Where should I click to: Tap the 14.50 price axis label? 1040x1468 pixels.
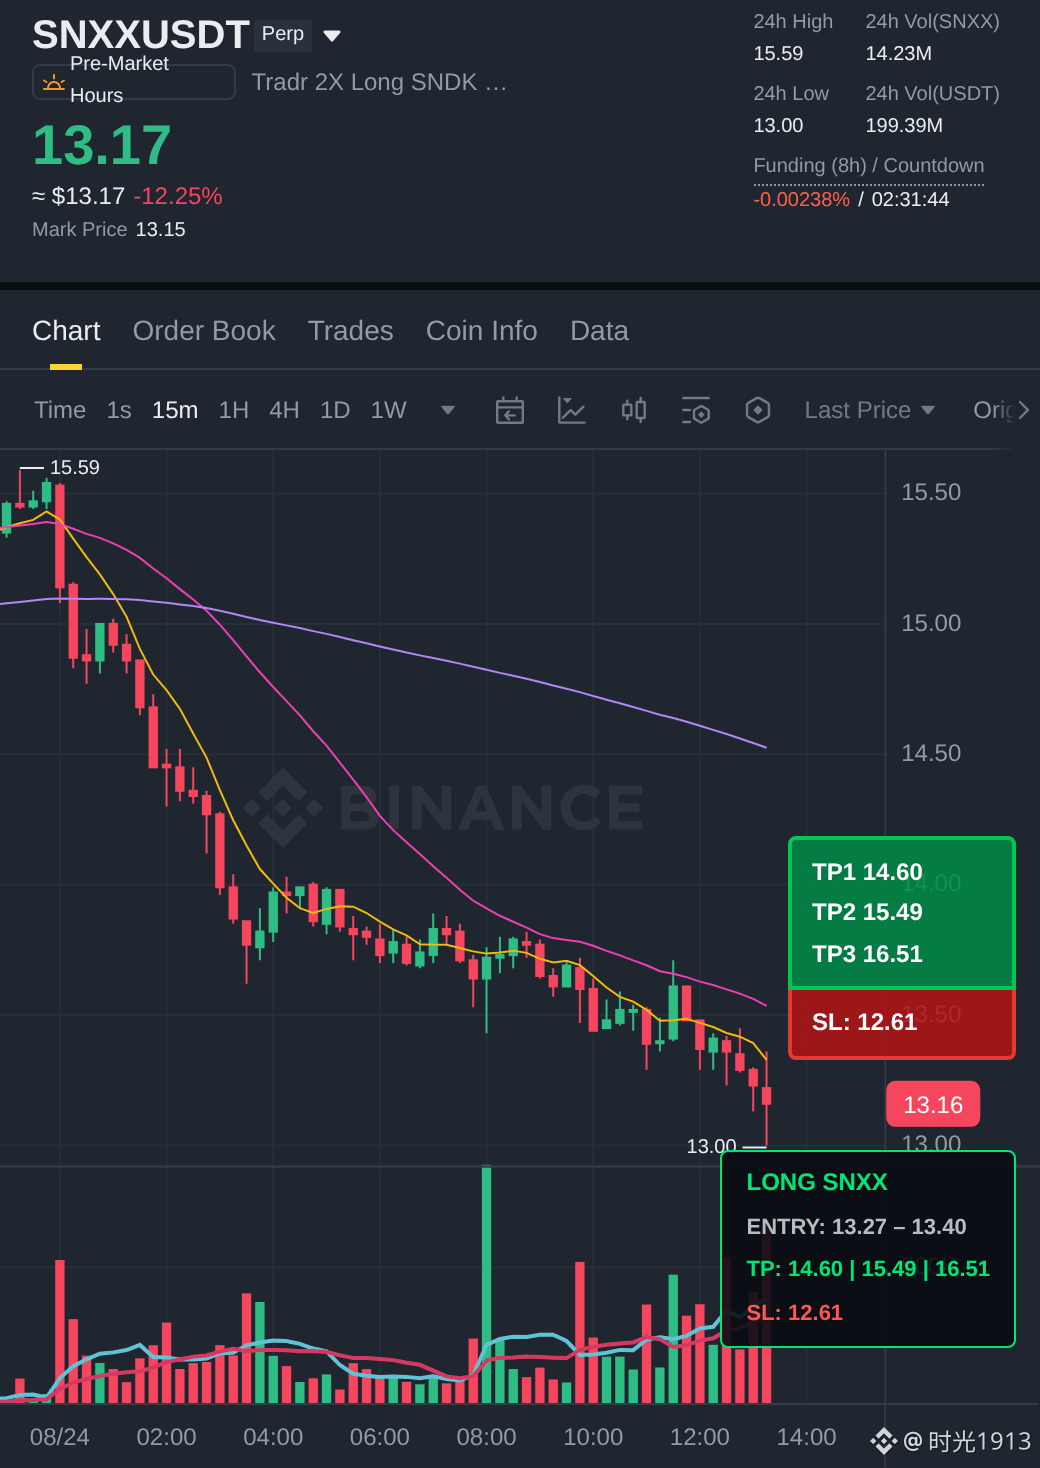click(931, 753)
